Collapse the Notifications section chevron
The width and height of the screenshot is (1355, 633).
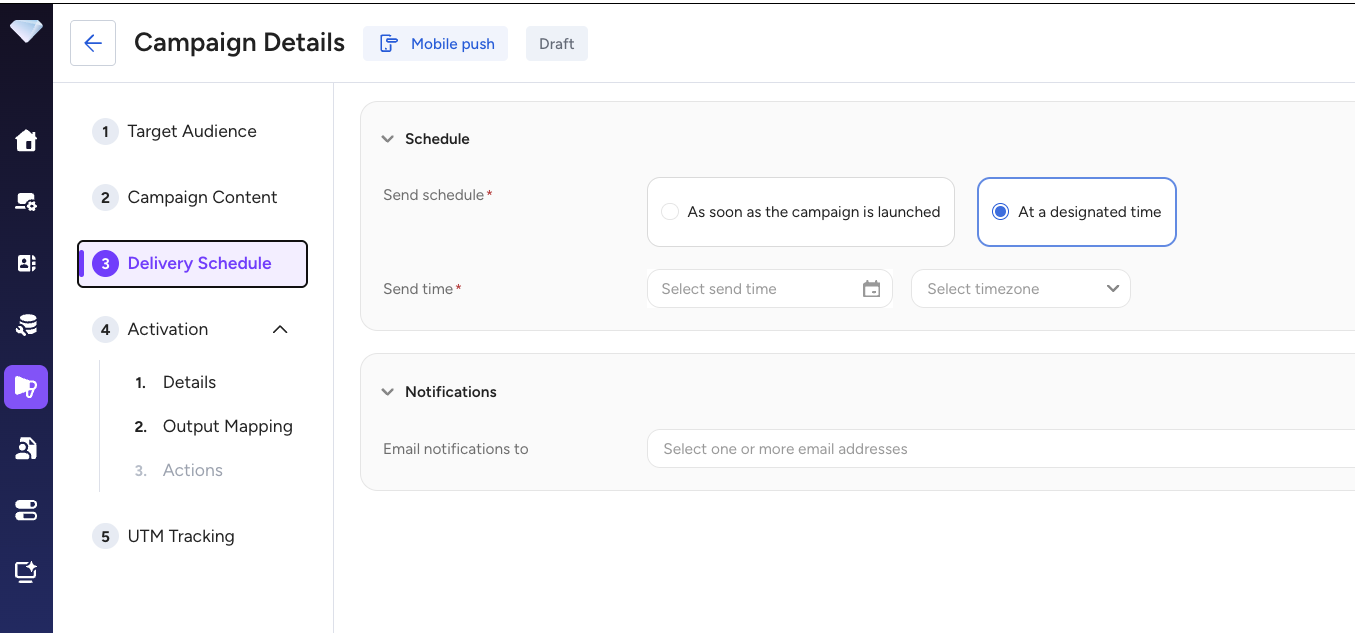(388, 392)
